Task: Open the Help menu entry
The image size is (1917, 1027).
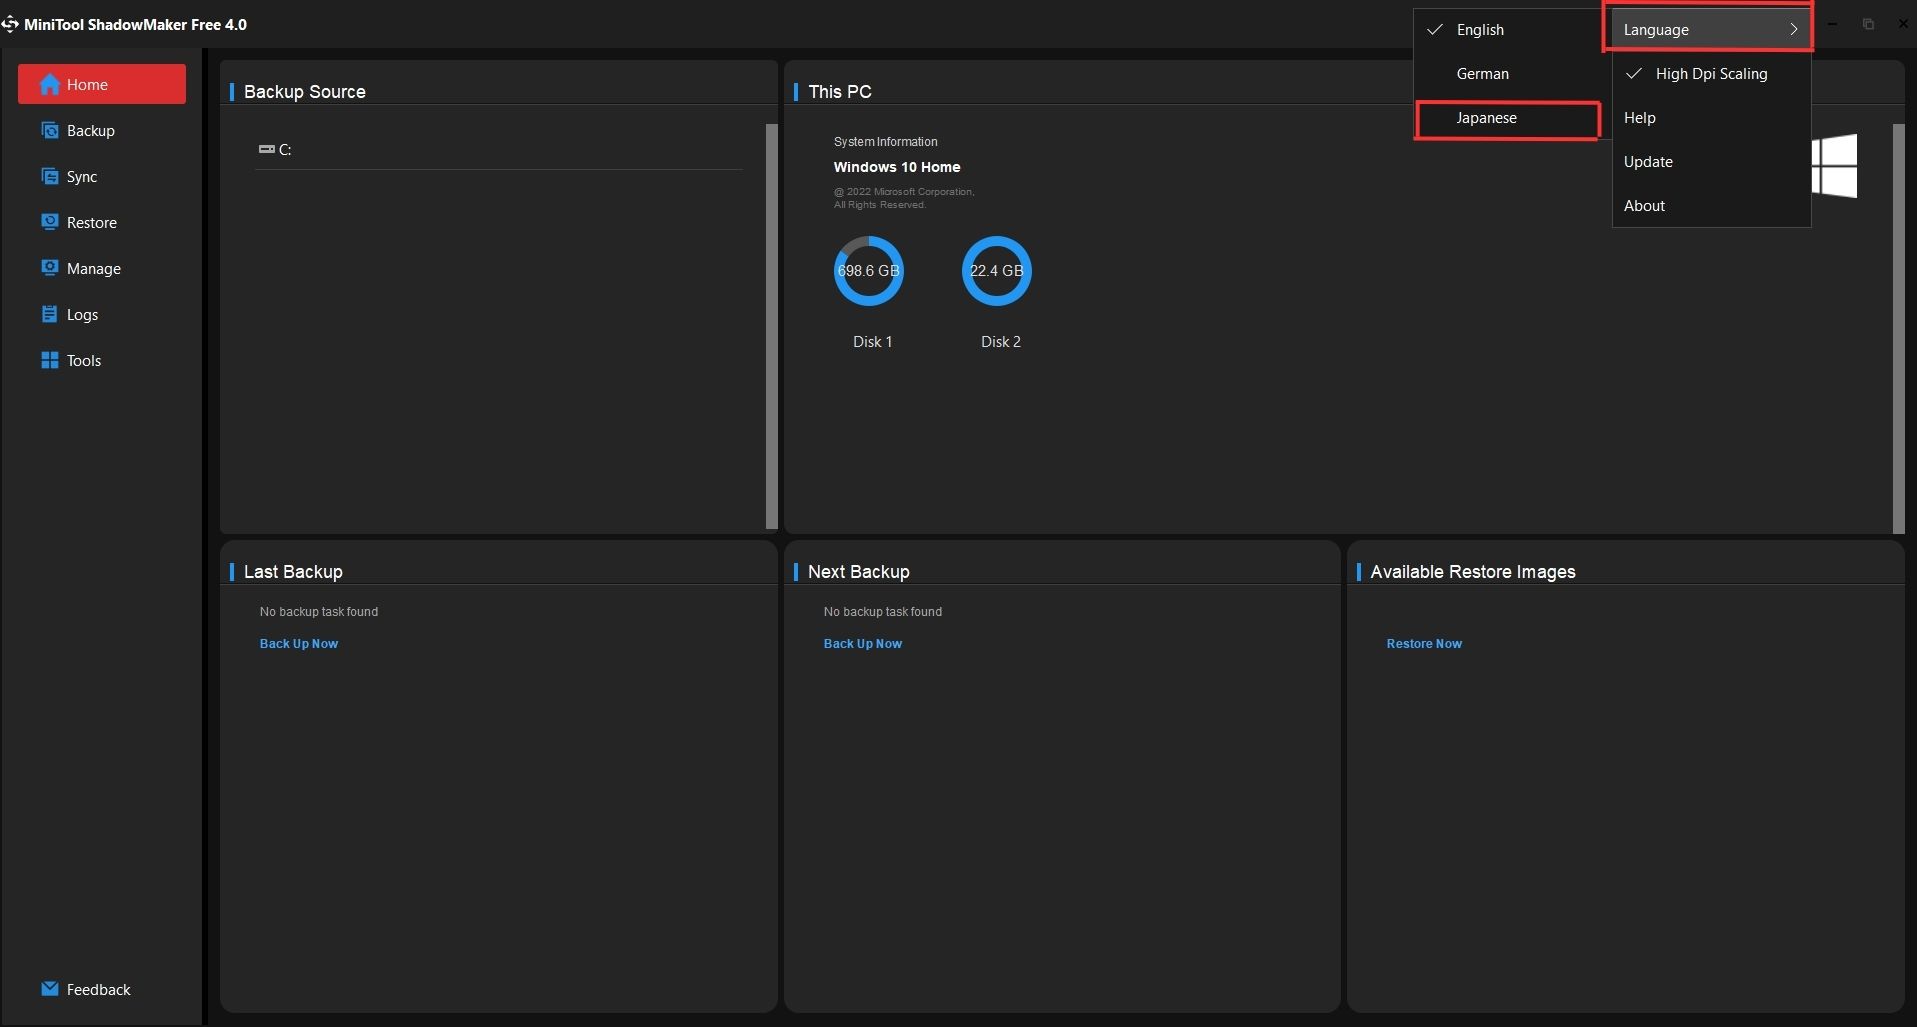Action: click(x=1639, y=118)
